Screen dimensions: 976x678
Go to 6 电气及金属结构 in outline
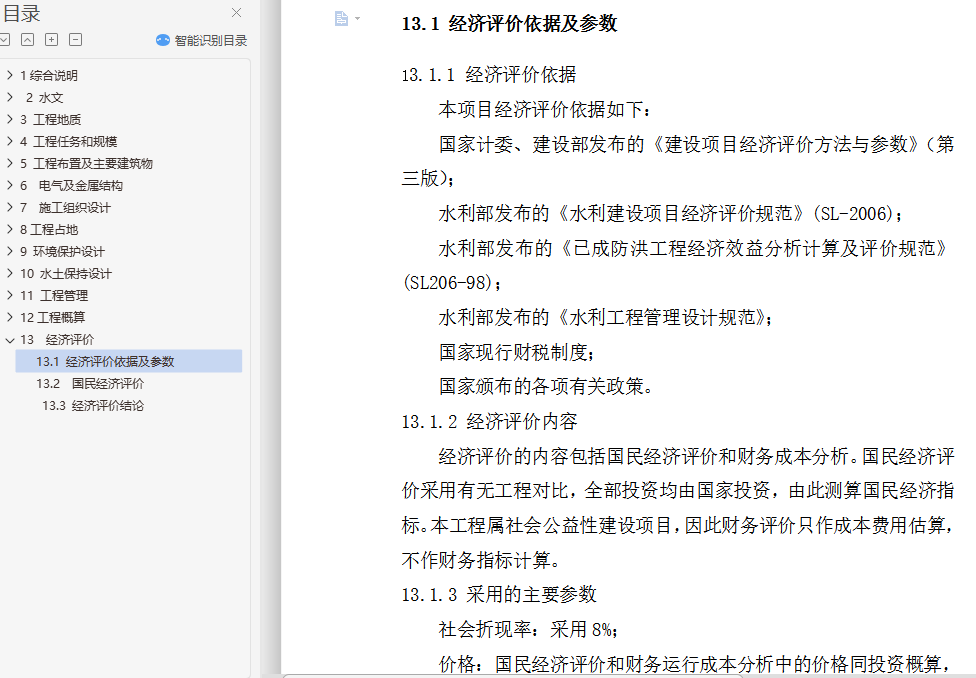point(71,185)
